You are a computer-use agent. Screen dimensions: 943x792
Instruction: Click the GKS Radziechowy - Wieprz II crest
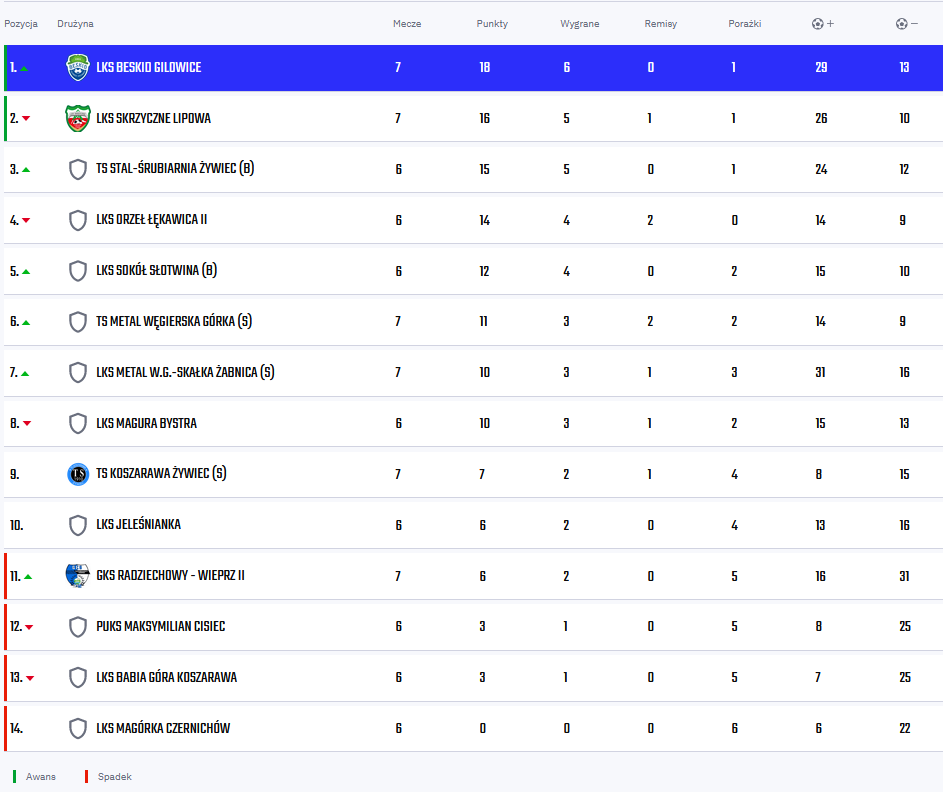point(78,576)
